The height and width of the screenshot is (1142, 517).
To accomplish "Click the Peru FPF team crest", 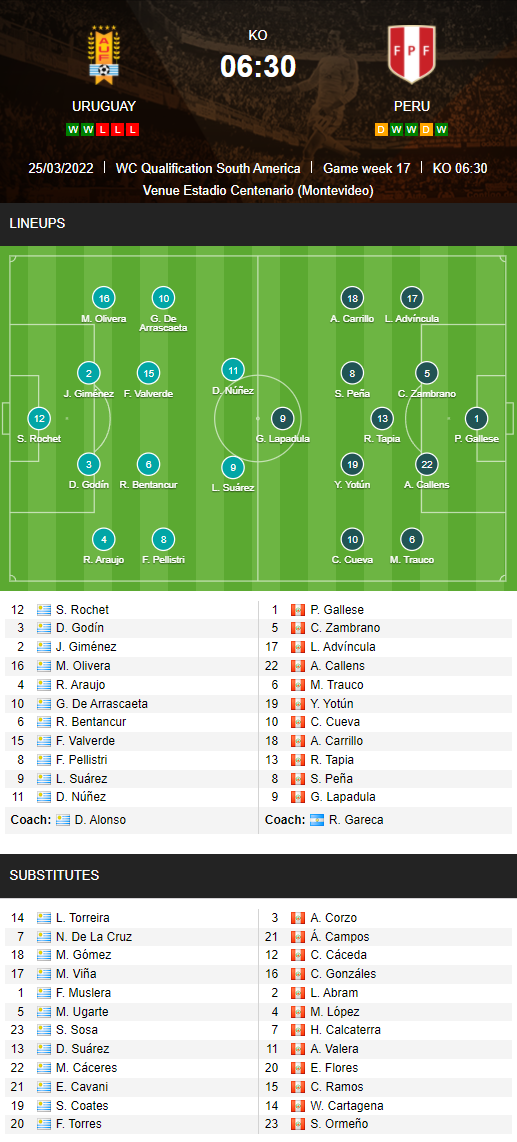I will tap(411, 55).
